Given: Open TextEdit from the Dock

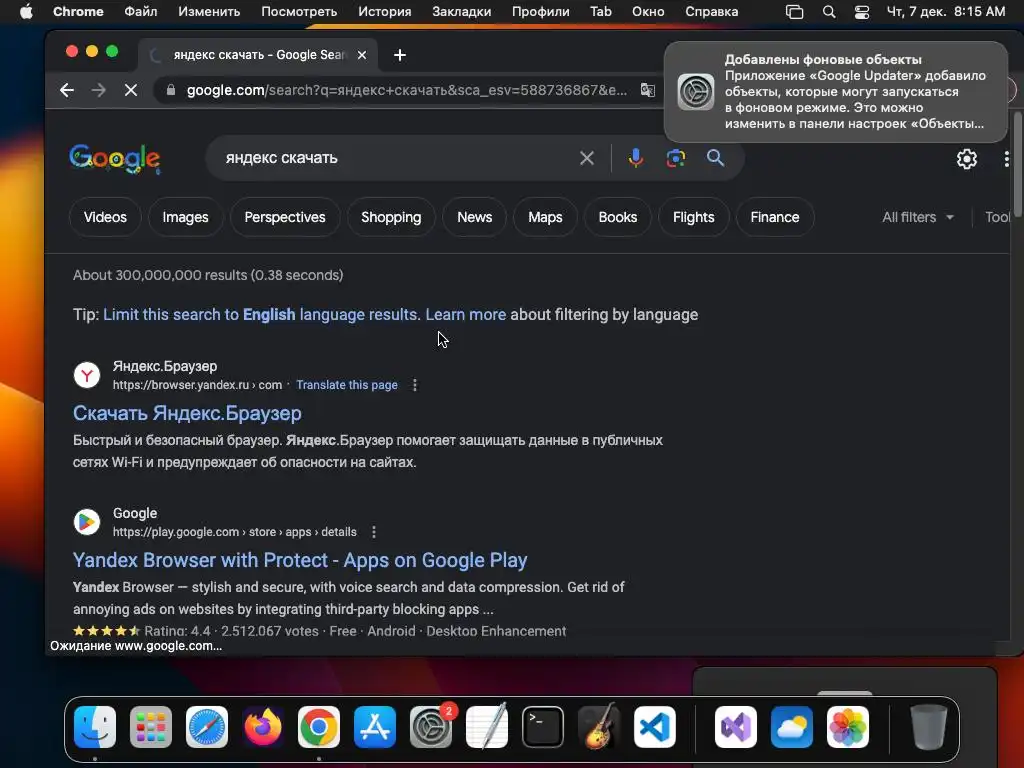Looking at the screenshot, I should pyautogui.click(x=487, y=727).
